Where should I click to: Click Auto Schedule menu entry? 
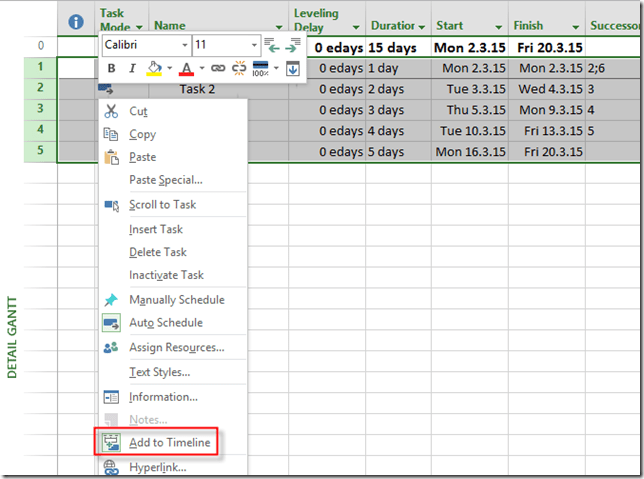point(165,323)
